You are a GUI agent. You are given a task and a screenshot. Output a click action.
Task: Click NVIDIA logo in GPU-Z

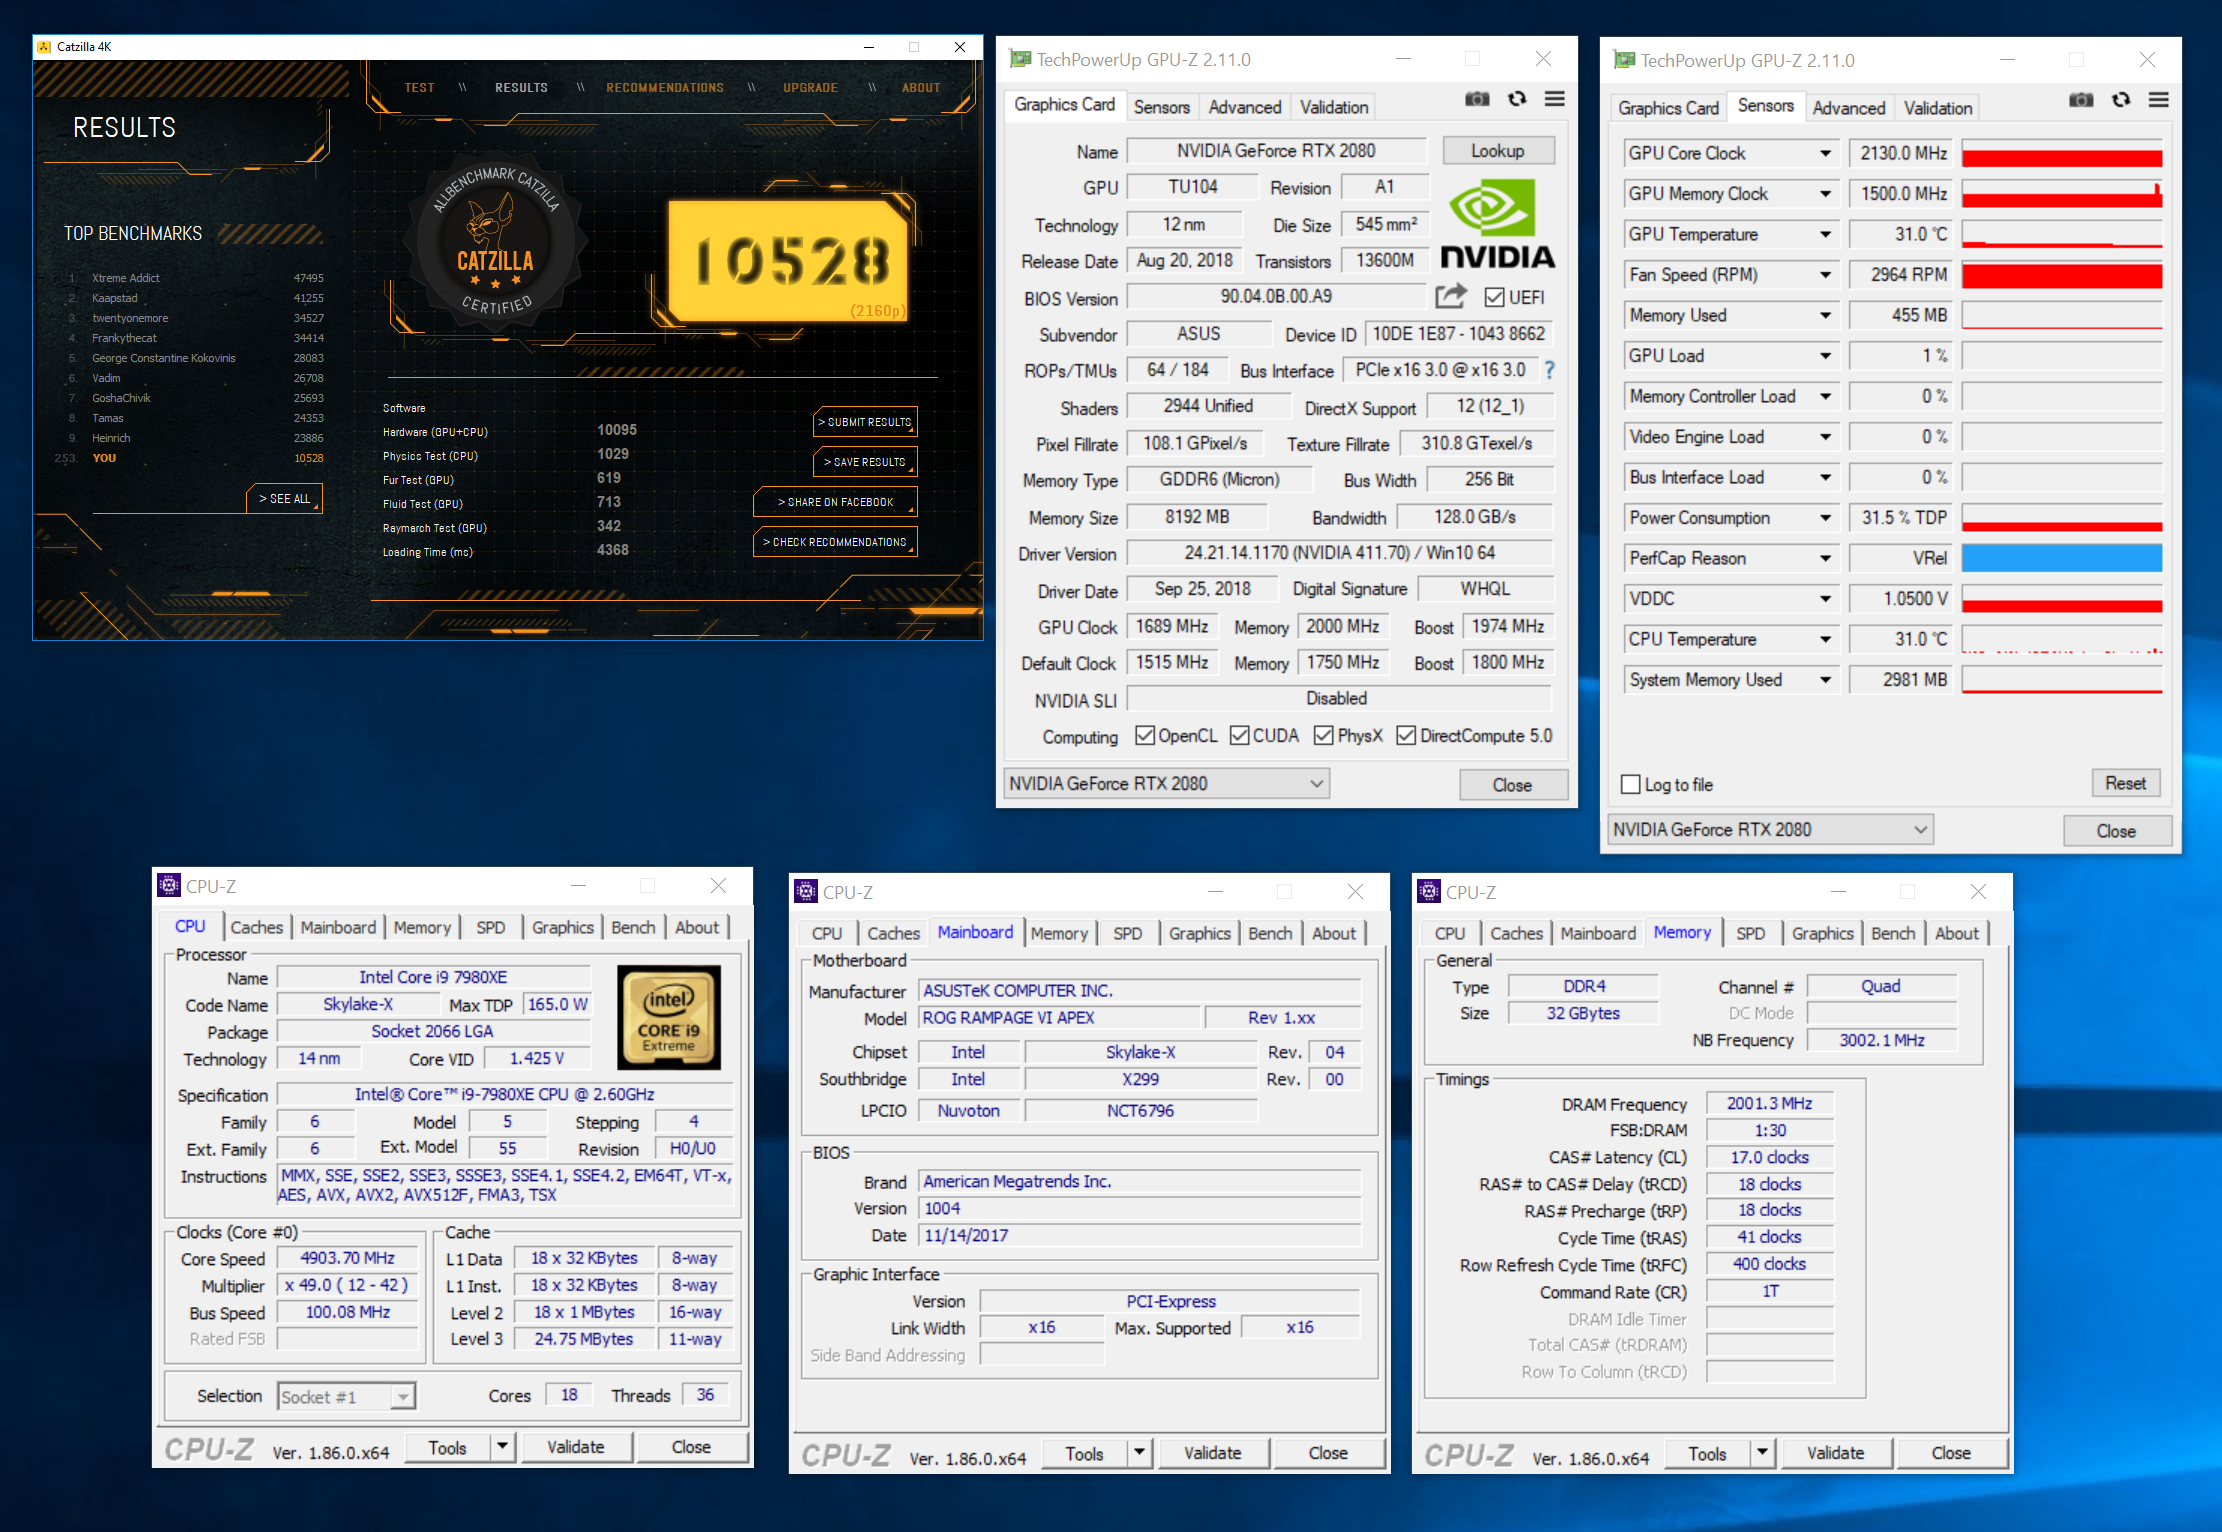1497,224
